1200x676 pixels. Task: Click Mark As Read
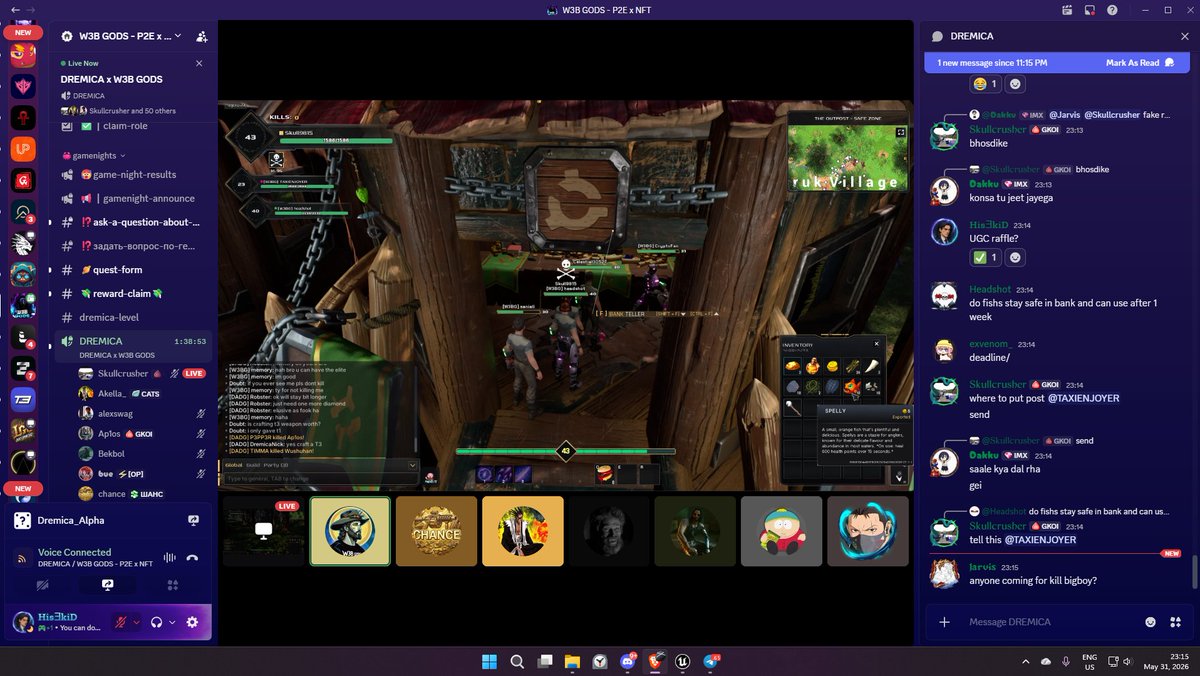(1140, 63)
